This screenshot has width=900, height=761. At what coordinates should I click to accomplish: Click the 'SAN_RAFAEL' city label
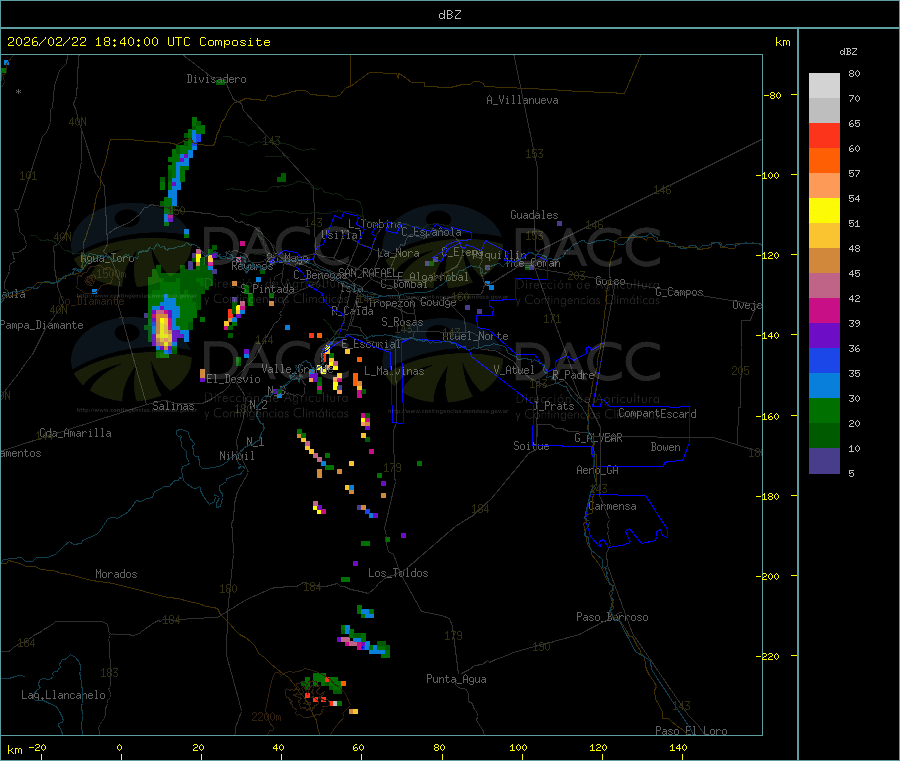click(367, 272)
